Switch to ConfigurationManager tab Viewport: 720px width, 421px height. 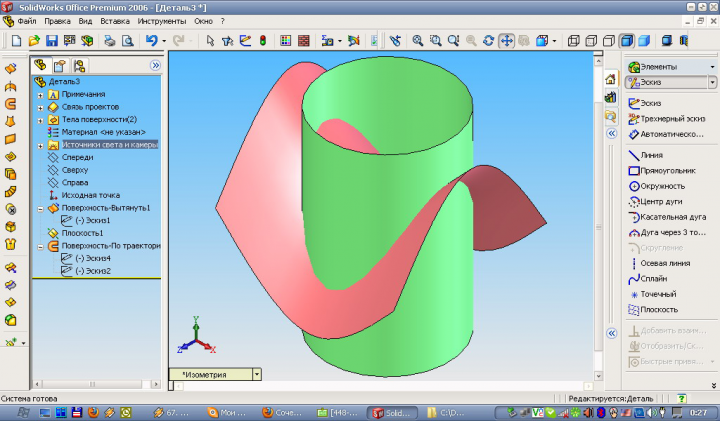point(79,66)
